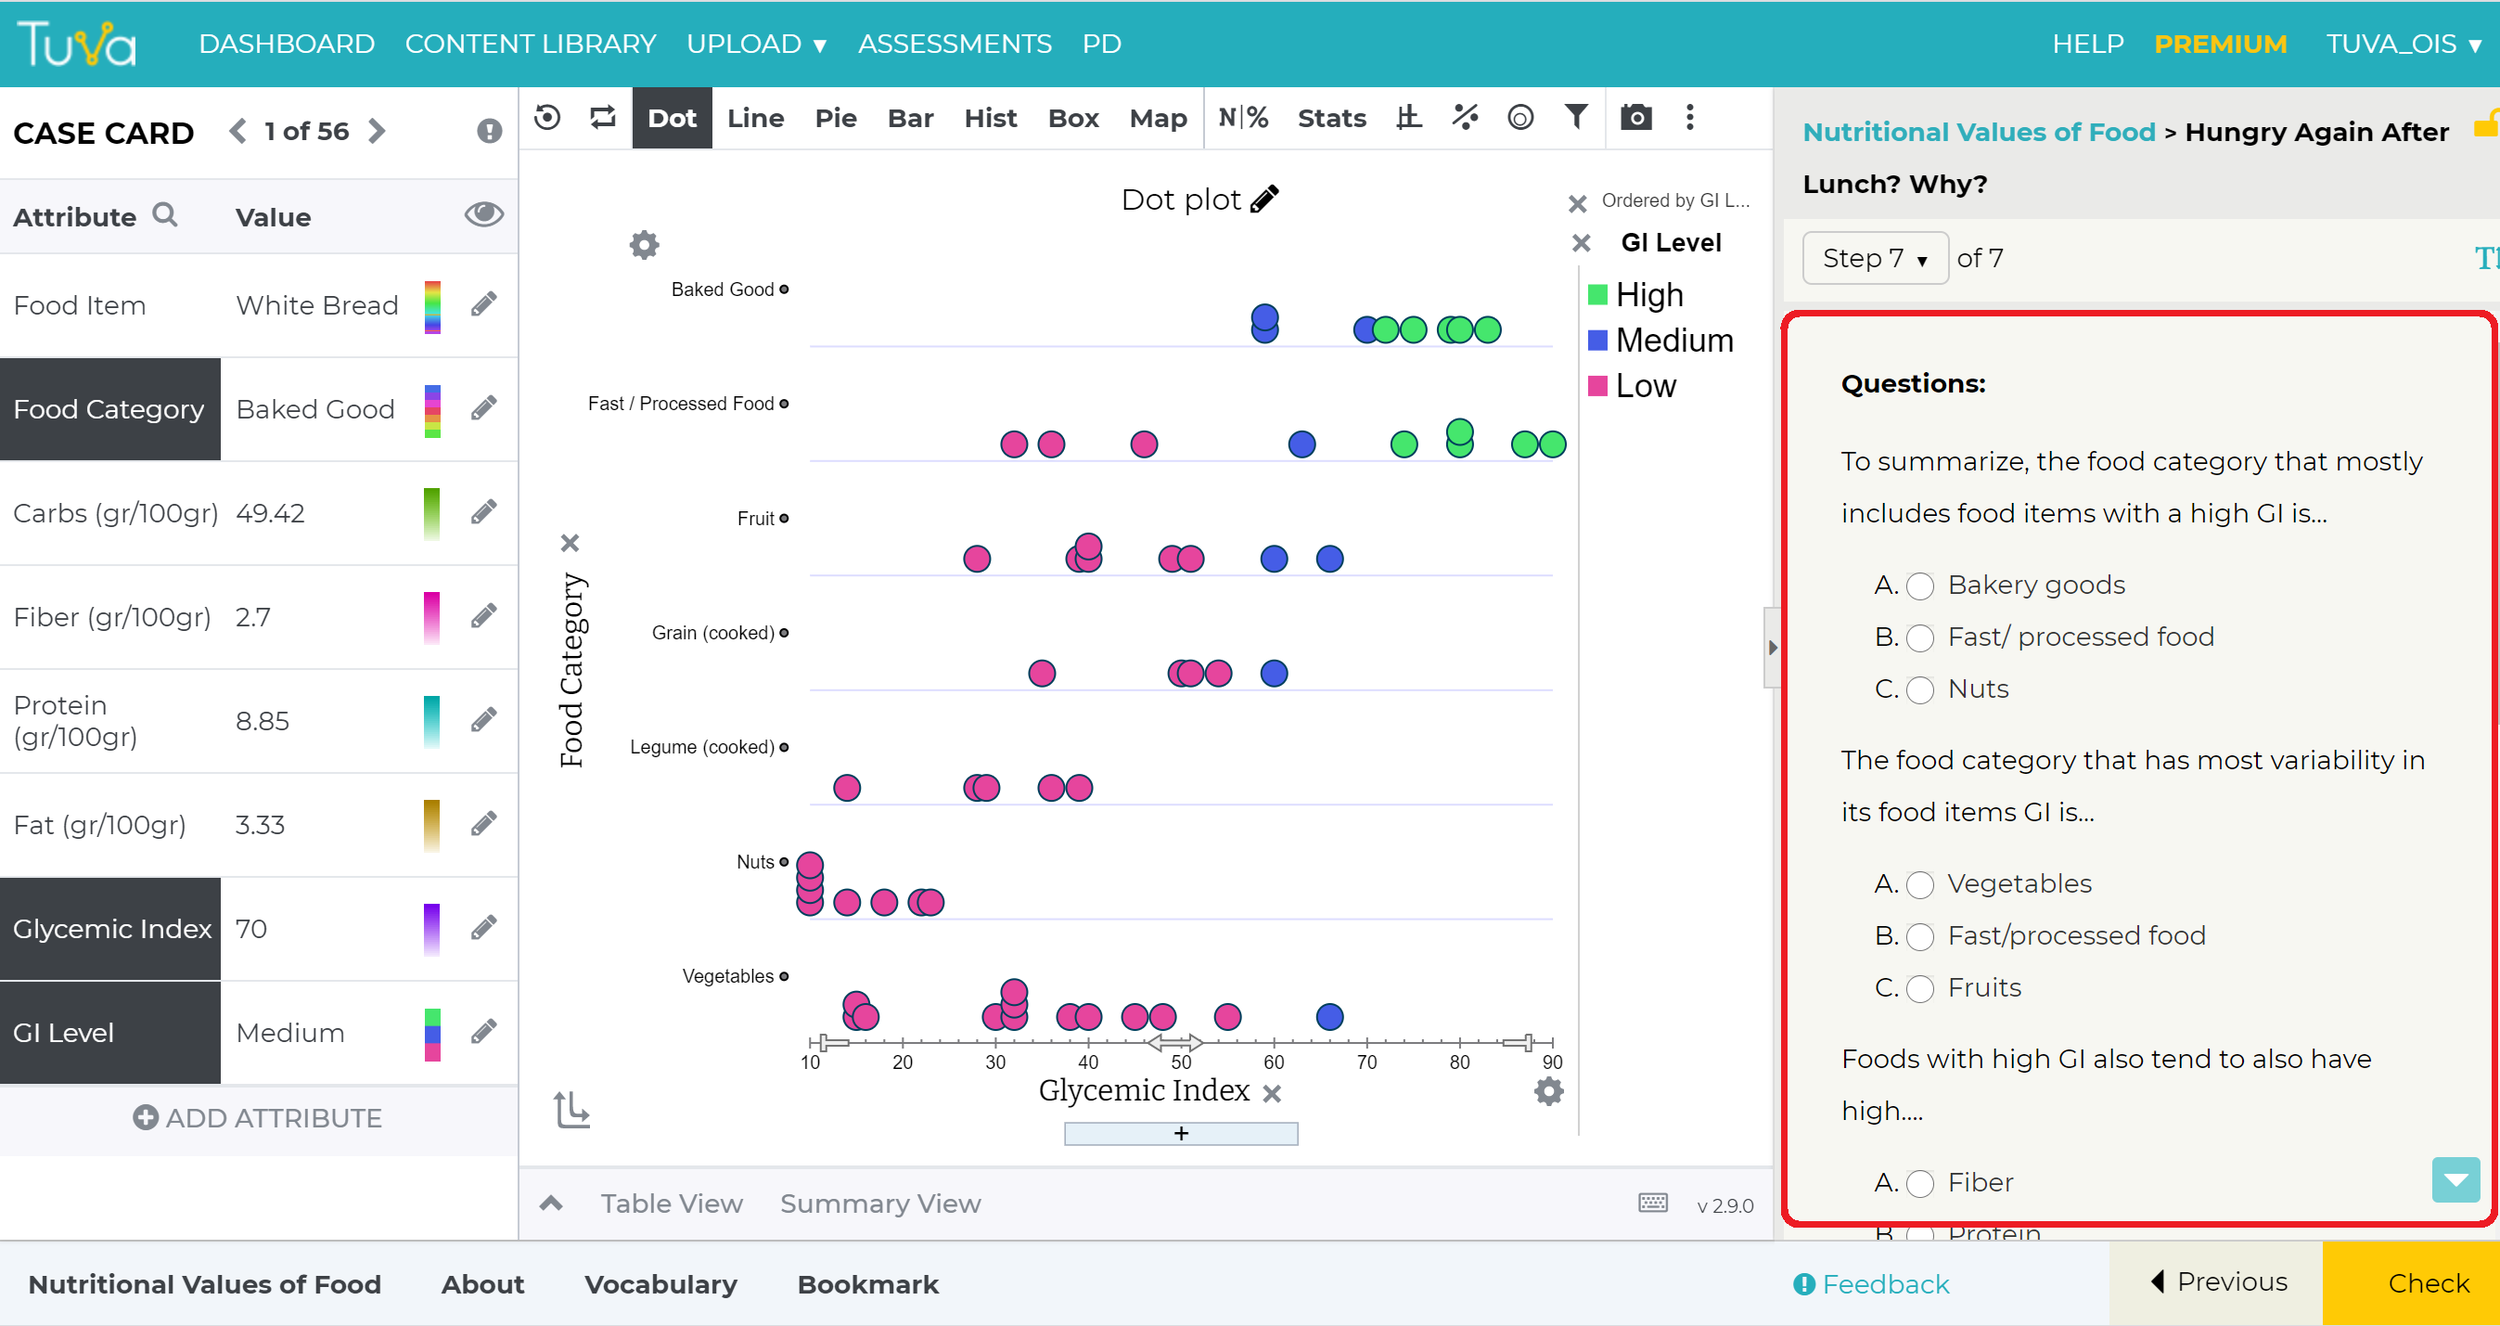The width and height of the screenshot is (2500, 1326).
Task: Select Fast/ processed food for first question
Action: tap(1920, 638)
